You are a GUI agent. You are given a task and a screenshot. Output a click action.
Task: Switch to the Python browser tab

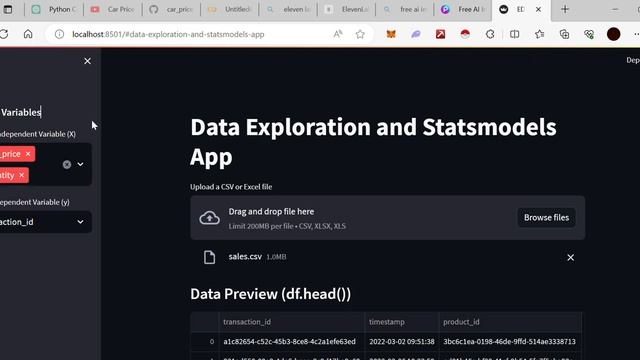[54, 9]
